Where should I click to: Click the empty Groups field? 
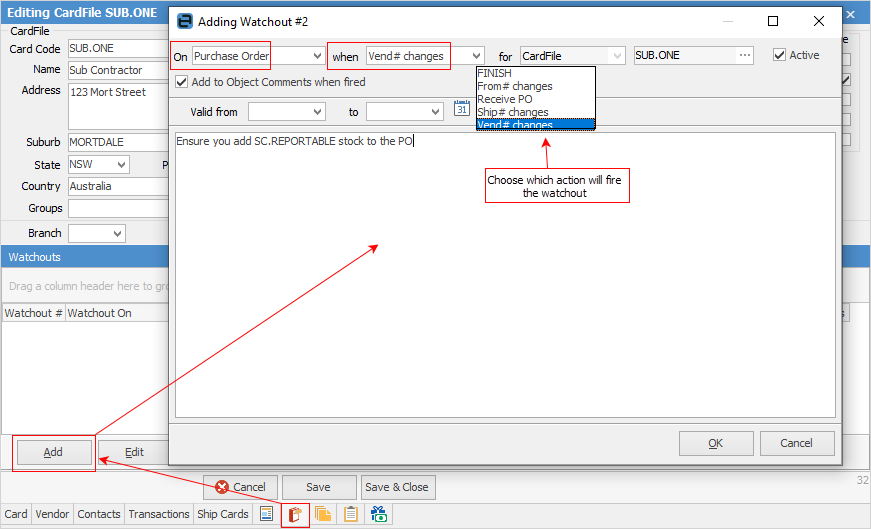(x=118, y=208)
